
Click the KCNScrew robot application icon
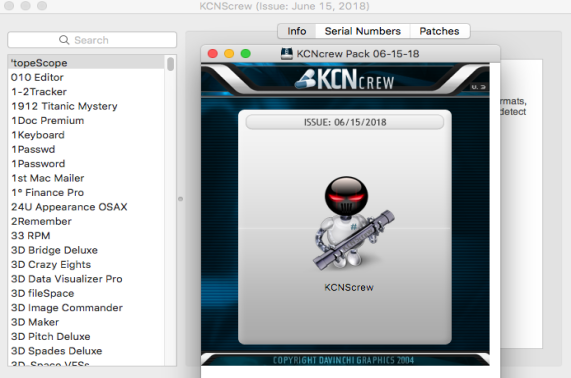pos(353,224)
